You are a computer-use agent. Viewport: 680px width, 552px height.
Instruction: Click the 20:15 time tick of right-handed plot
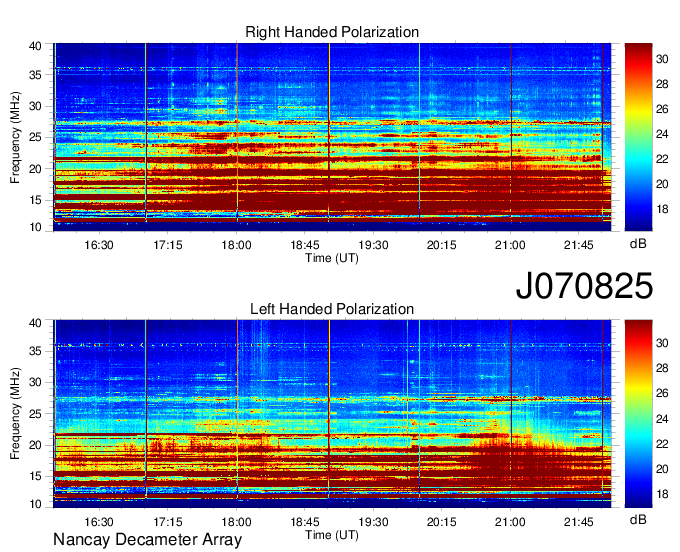coord(441,245)
